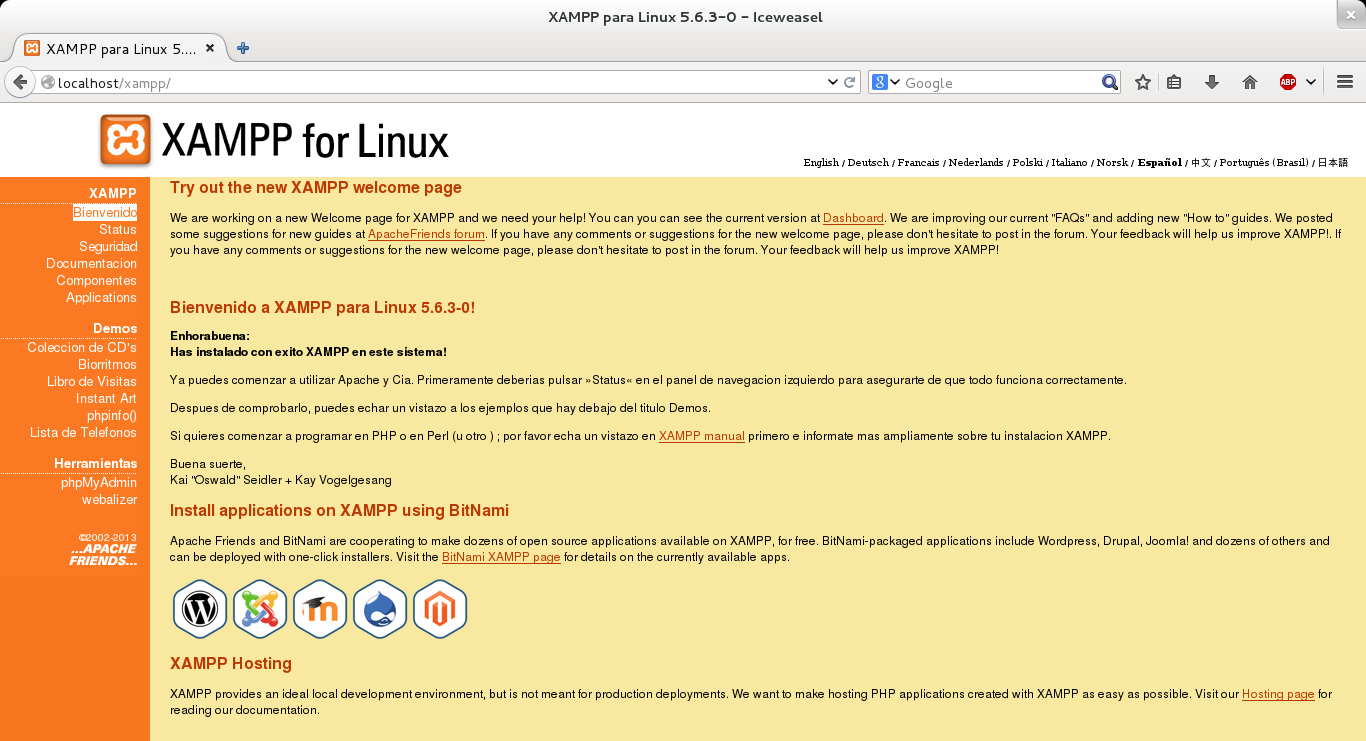Screen dimensions: 1366x741
Task: Open the URL history dropdown arrow
Action: click(832, 82)
